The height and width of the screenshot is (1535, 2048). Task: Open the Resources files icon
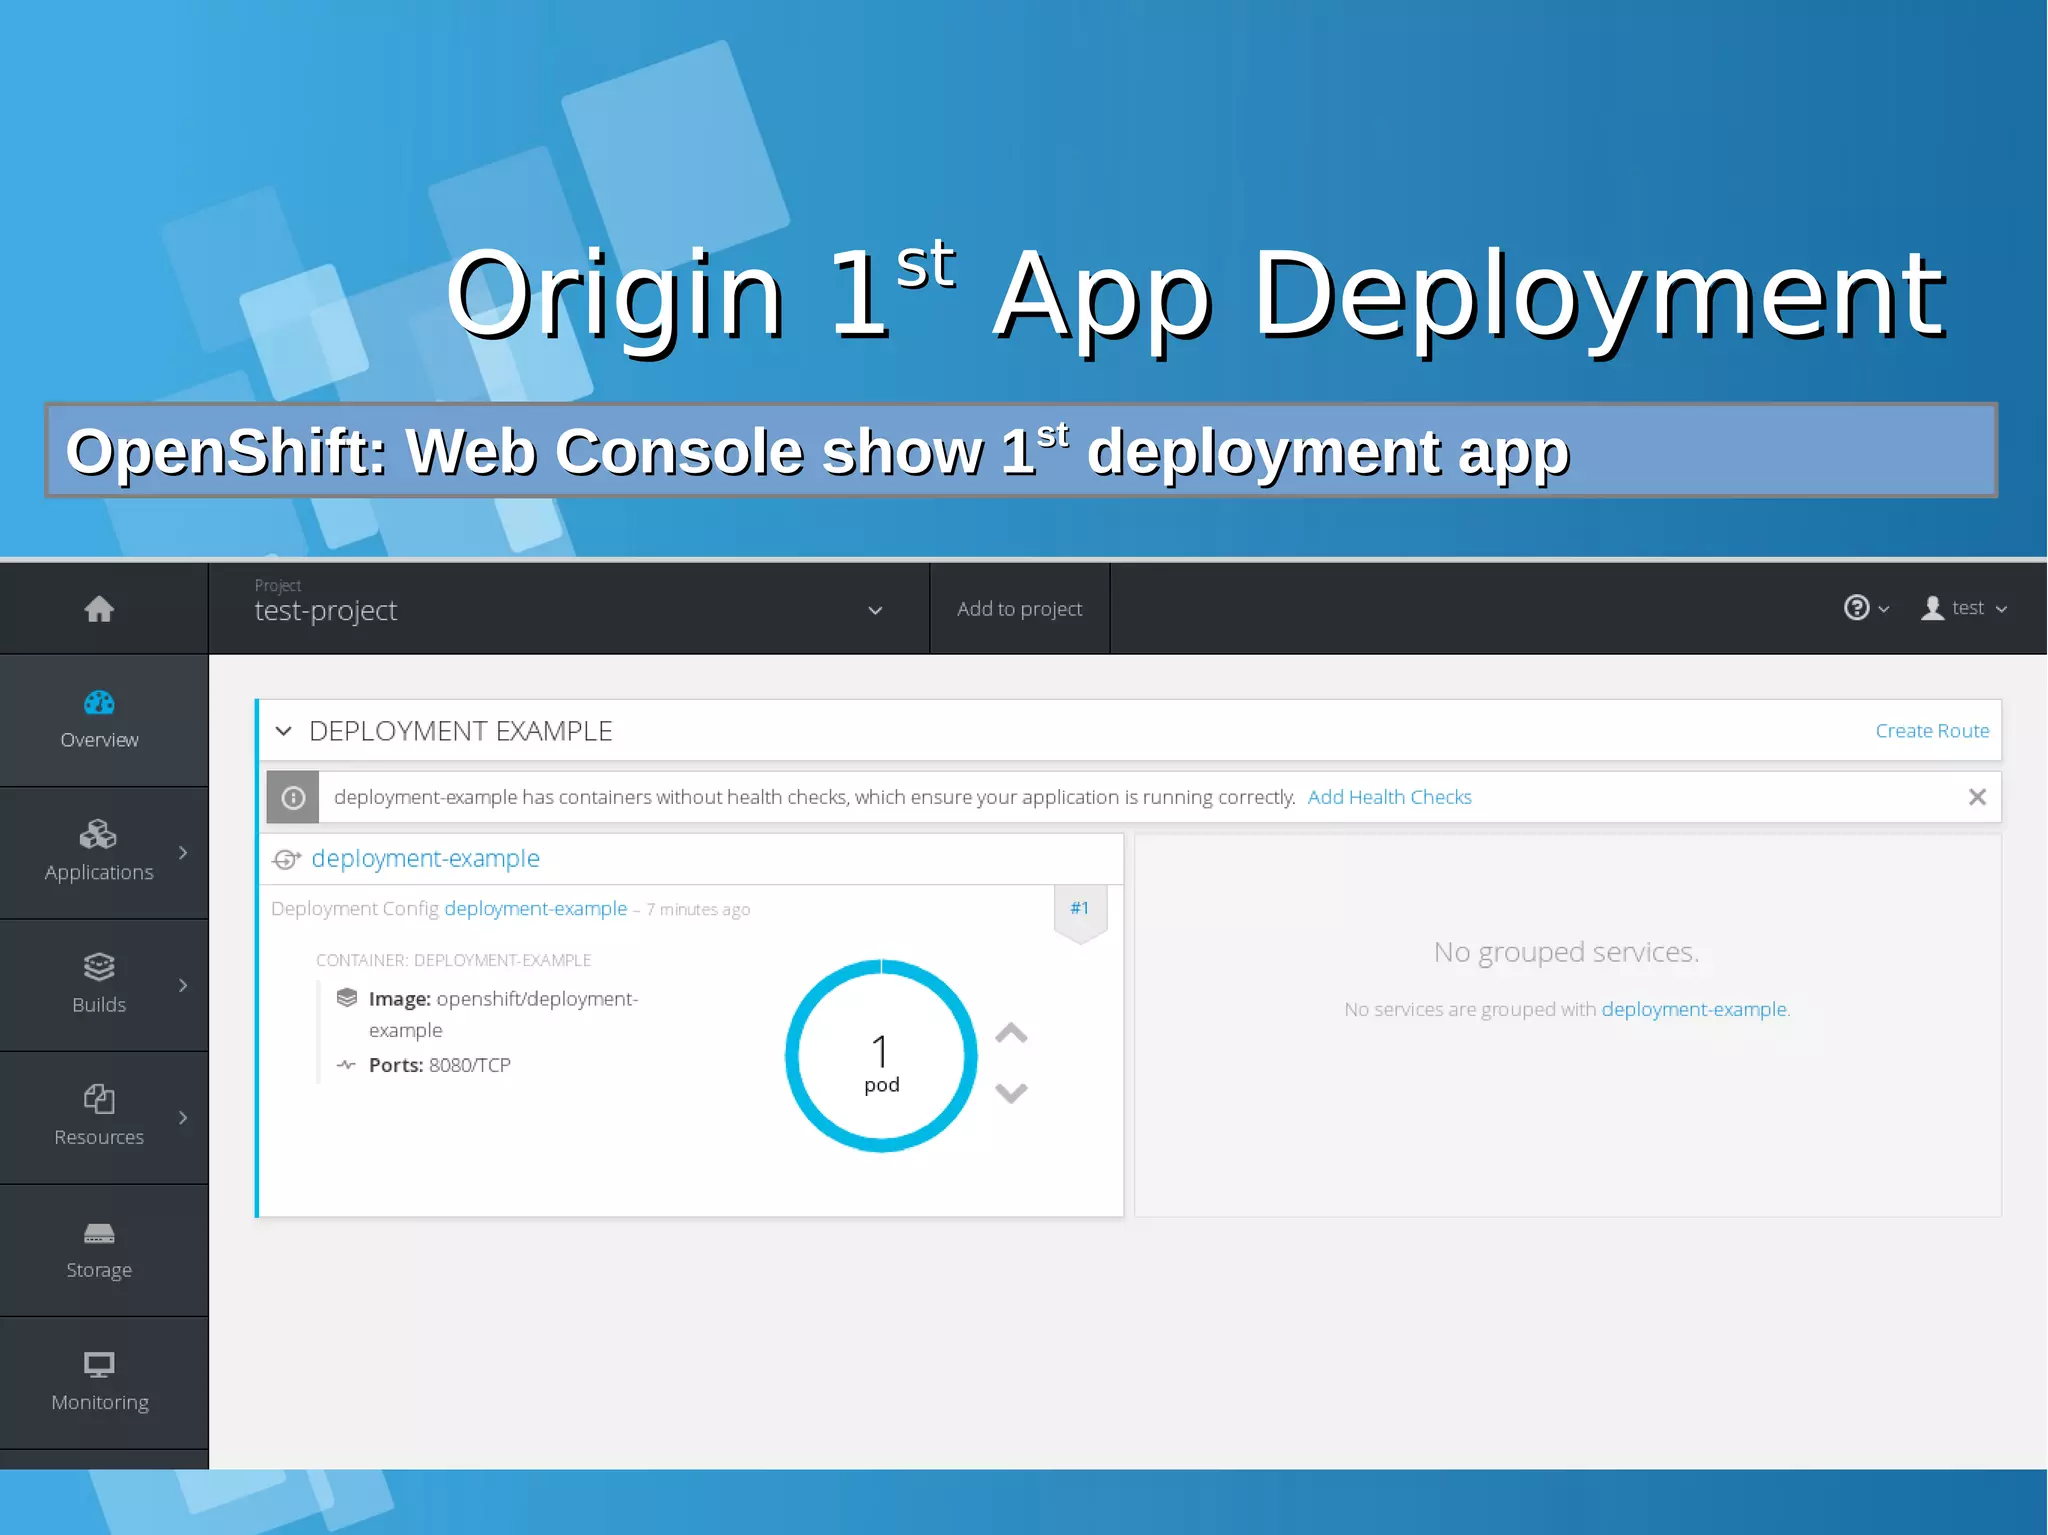(x=99, y=1099)
